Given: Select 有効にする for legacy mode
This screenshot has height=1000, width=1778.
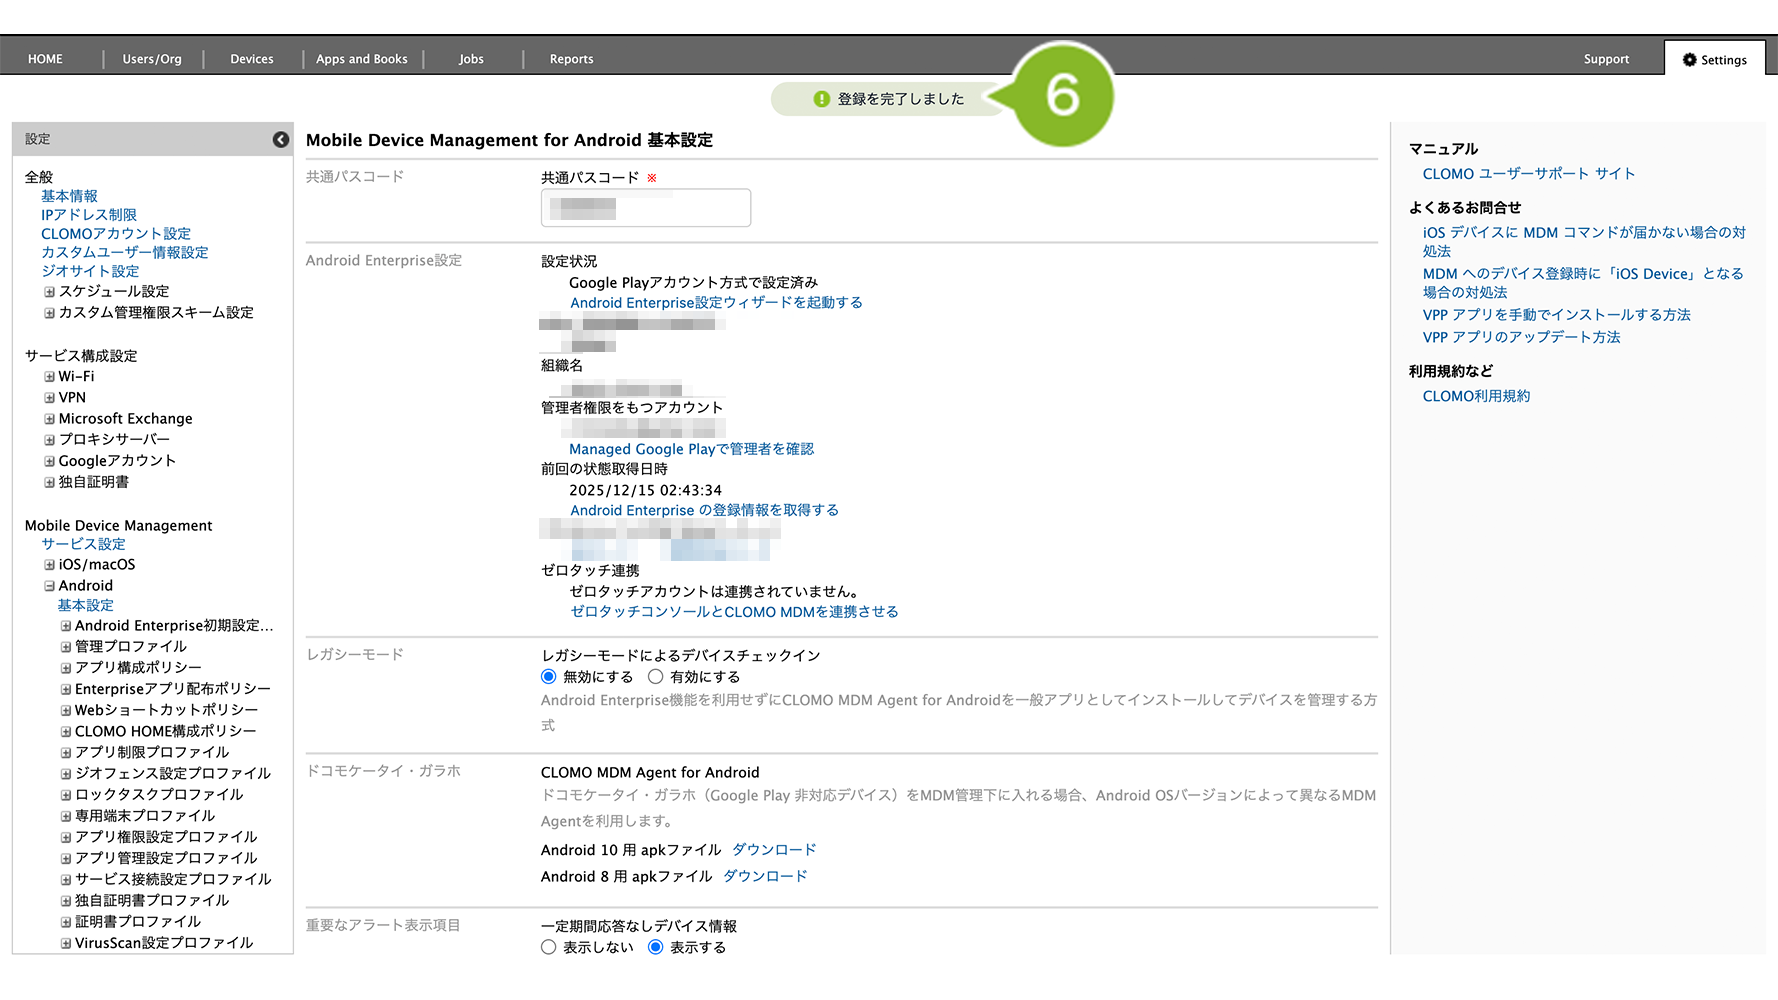Looking at the screenshot, I should point(656,677).
